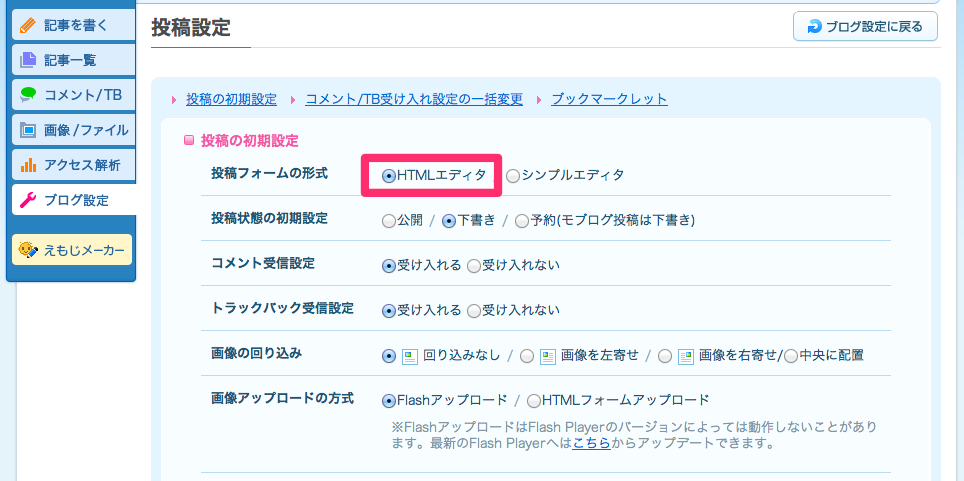Select 受け入れない for トラックバック受信設定
Screen dimensions: 964x481
(x=473, y=311)
